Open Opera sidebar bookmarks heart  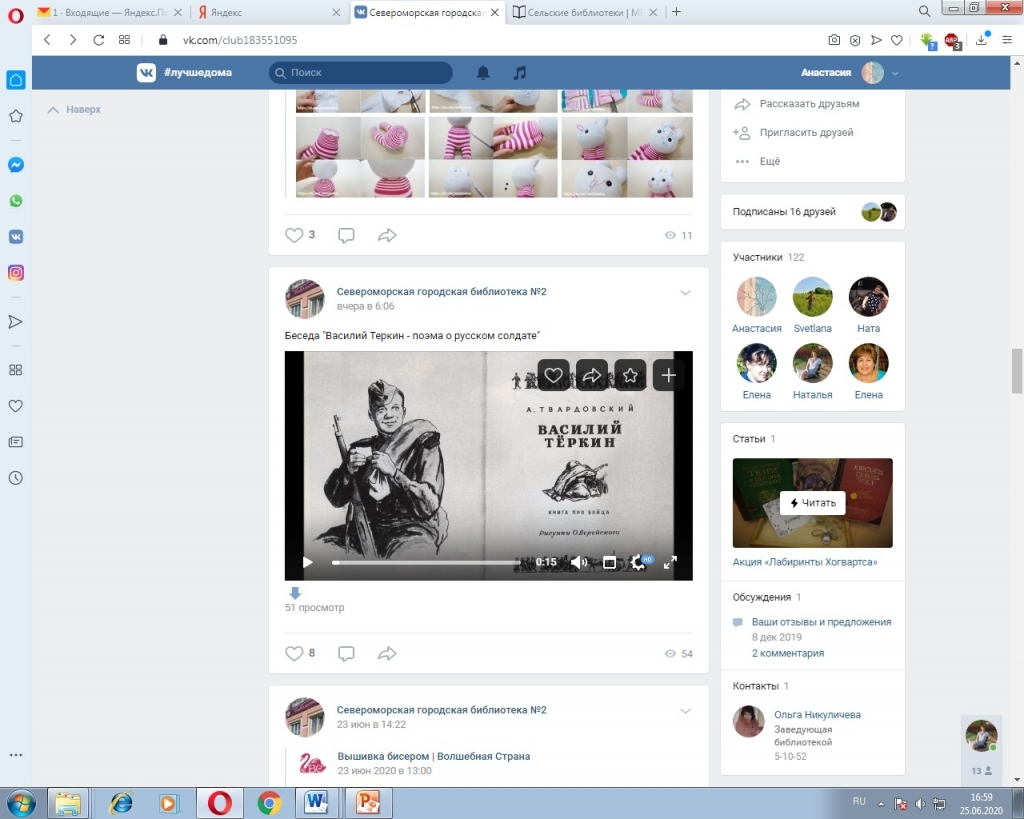pos(16,406)
